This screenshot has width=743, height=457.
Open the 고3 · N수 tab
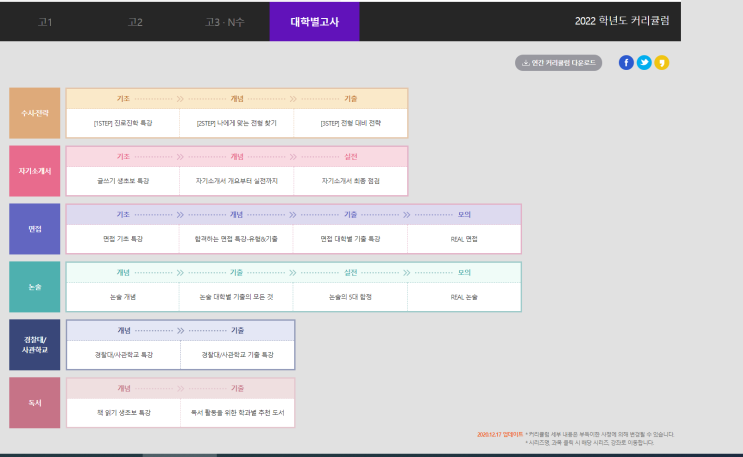225,22
